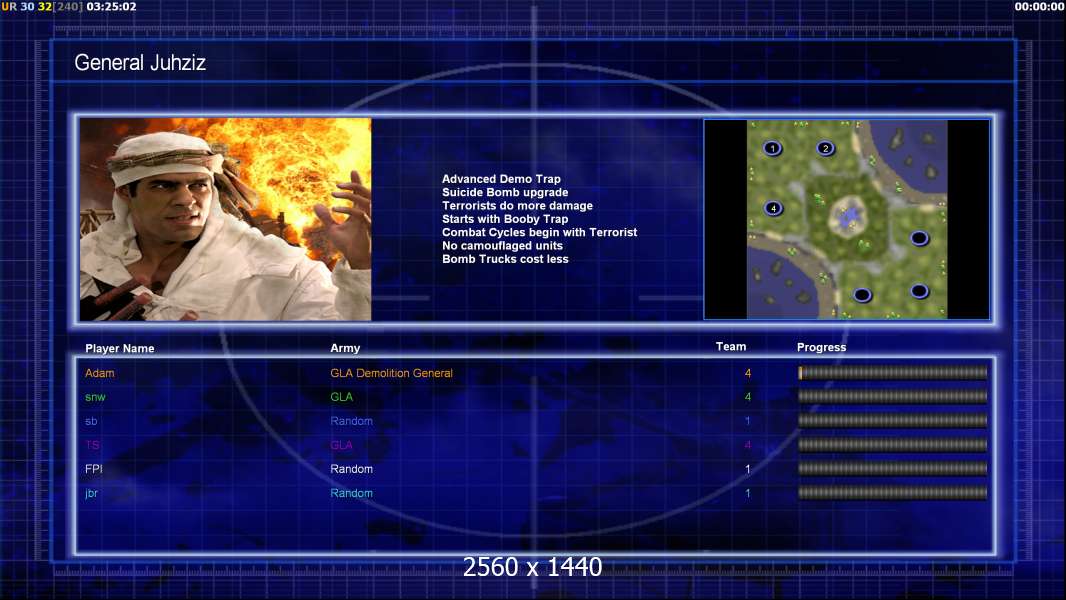Click the Progress column header
The width and height of the screenshot is (1066, 600).
tap(821, 347)
